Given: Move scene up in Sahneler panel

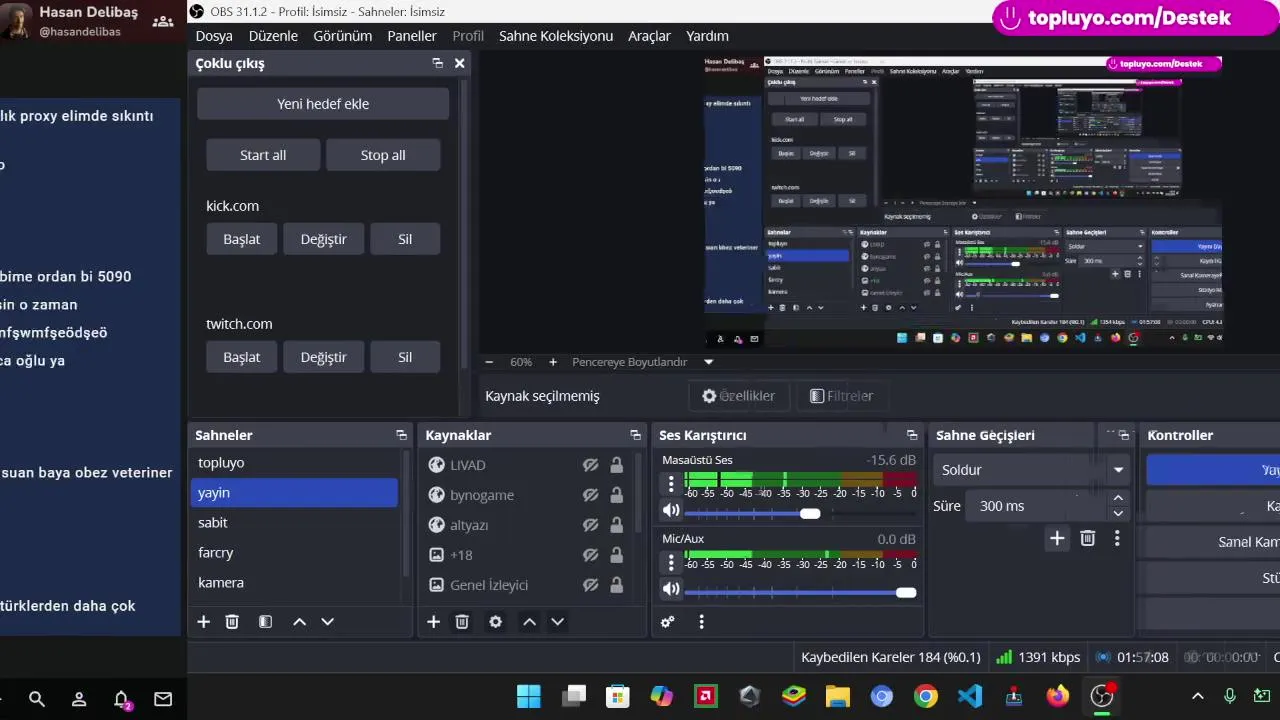Looking at the screenshot, I should 299,622.
